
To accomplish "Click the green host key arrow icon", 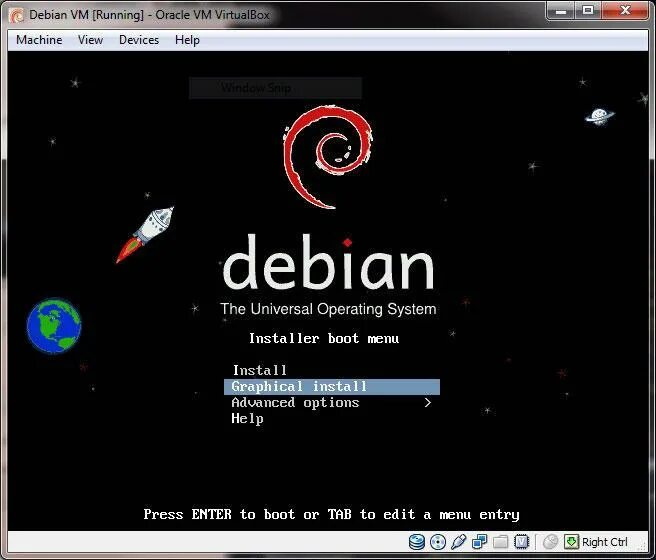I will [571, 542].
